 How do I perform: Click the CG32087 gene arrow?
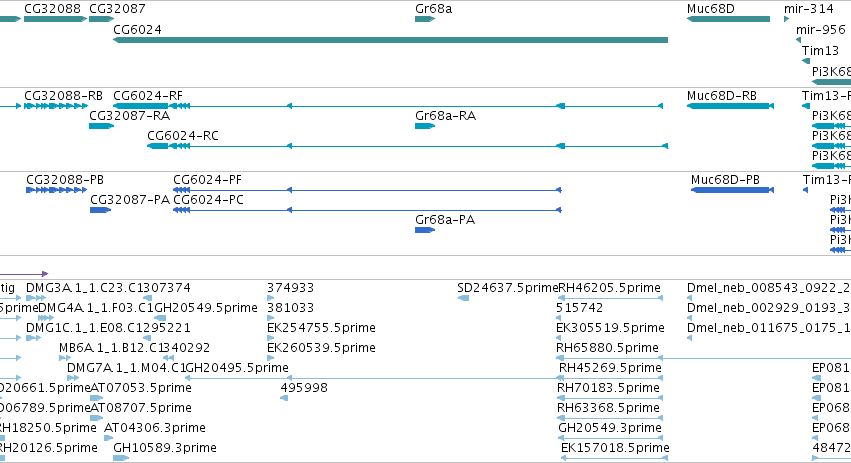(101, 19)
